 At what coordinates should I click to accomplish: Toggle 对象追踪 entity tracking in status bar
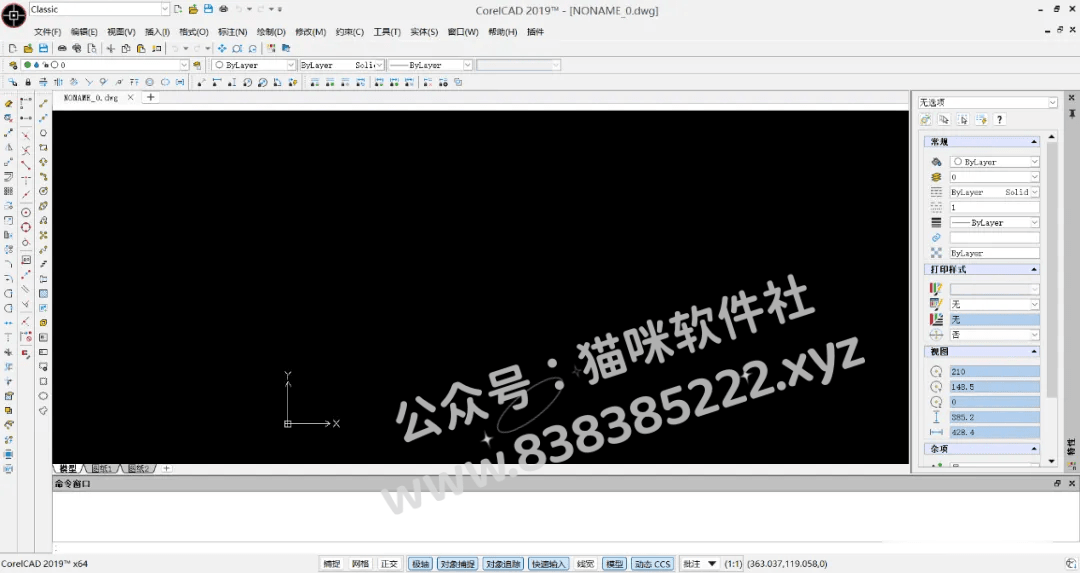pyautogui.click(x=503, y=563)
